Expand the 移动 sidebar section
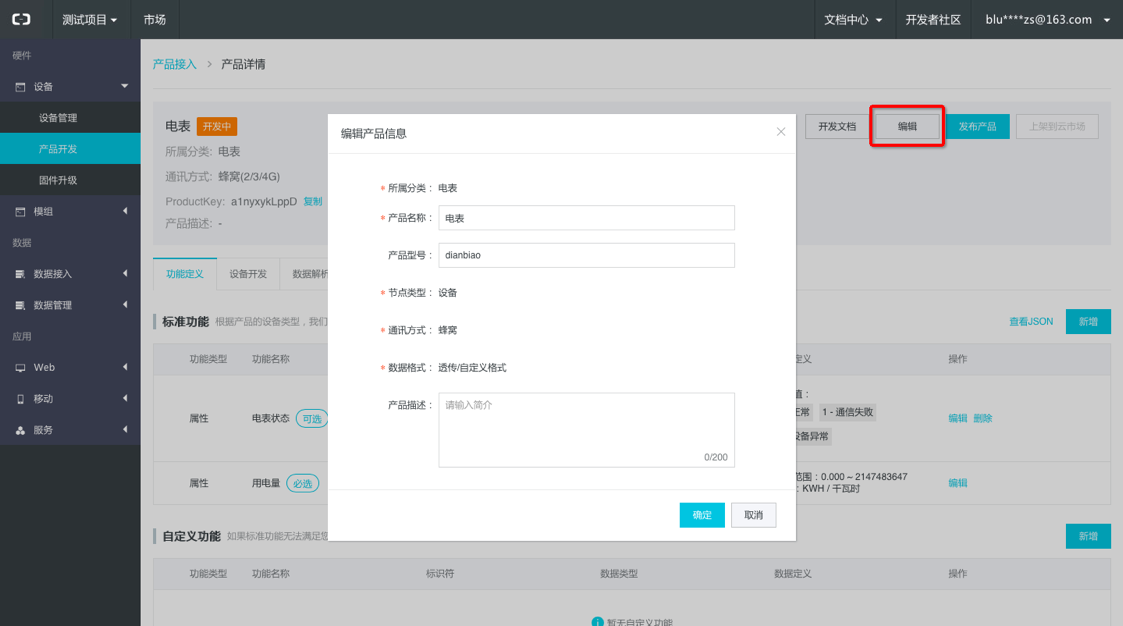The height and width of the screenshot is (626, 1123). [x=125, y=398]
